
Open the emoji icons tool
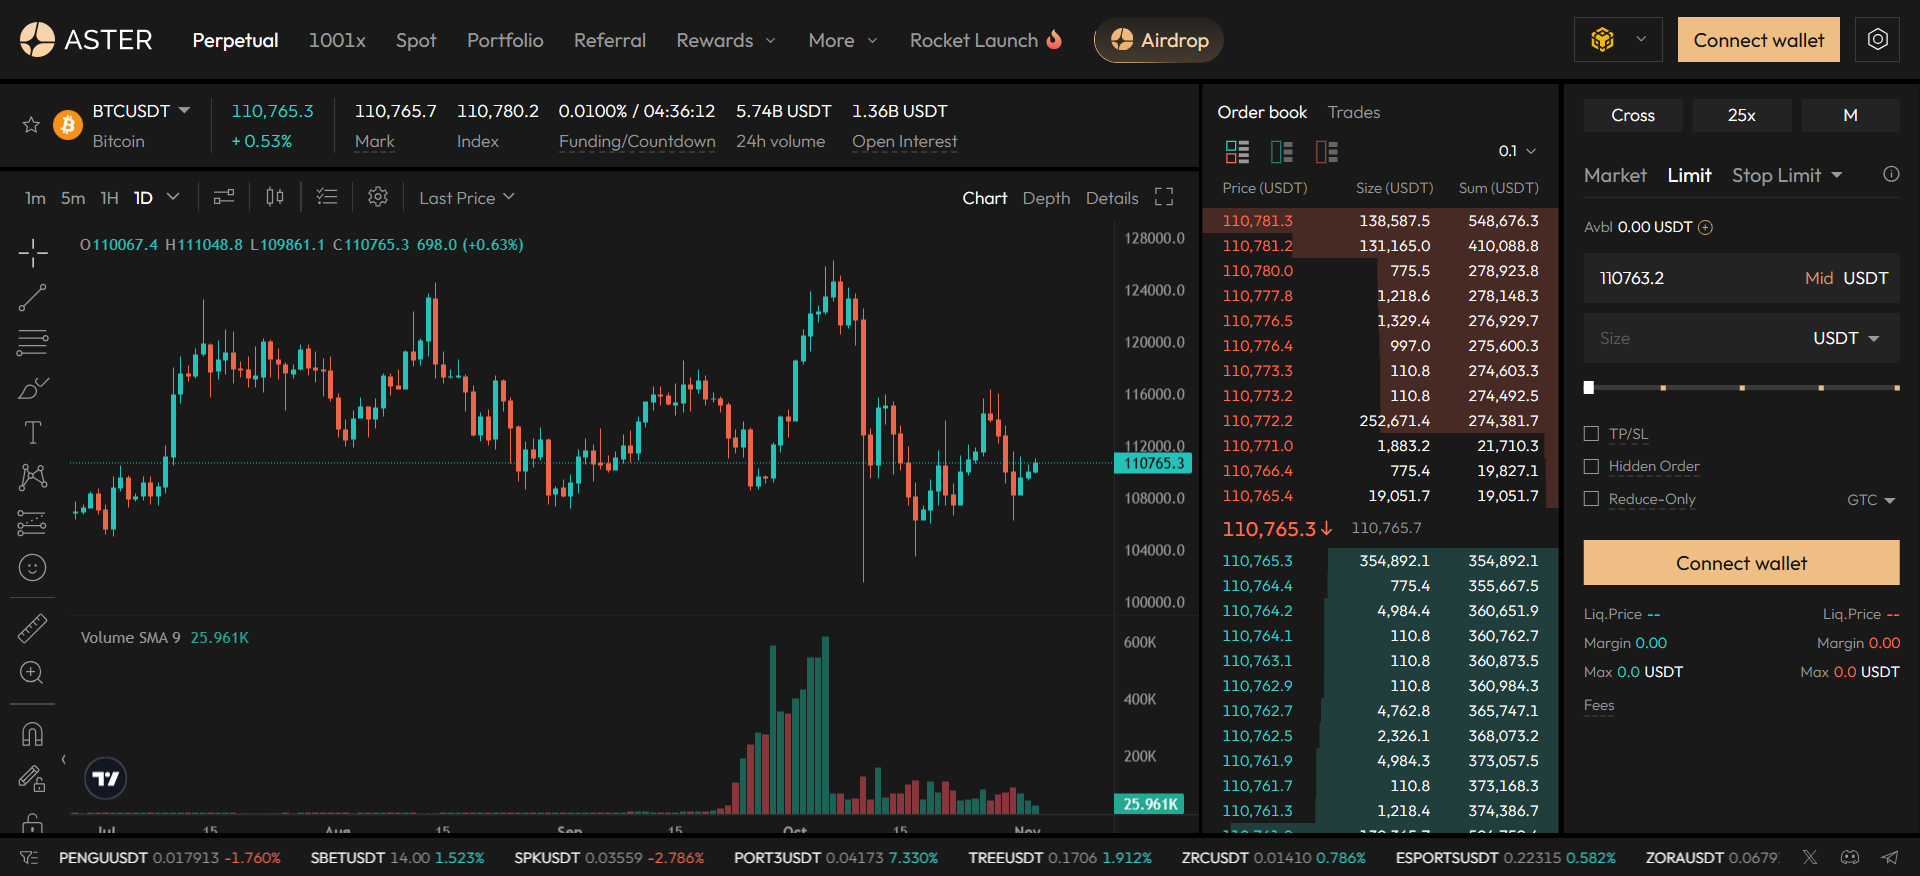pos(32,568)
